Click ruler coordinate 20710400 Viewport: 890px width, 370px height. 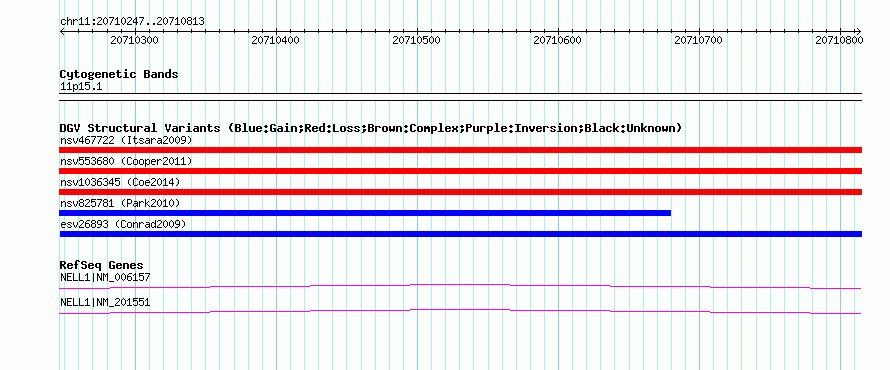275,40
